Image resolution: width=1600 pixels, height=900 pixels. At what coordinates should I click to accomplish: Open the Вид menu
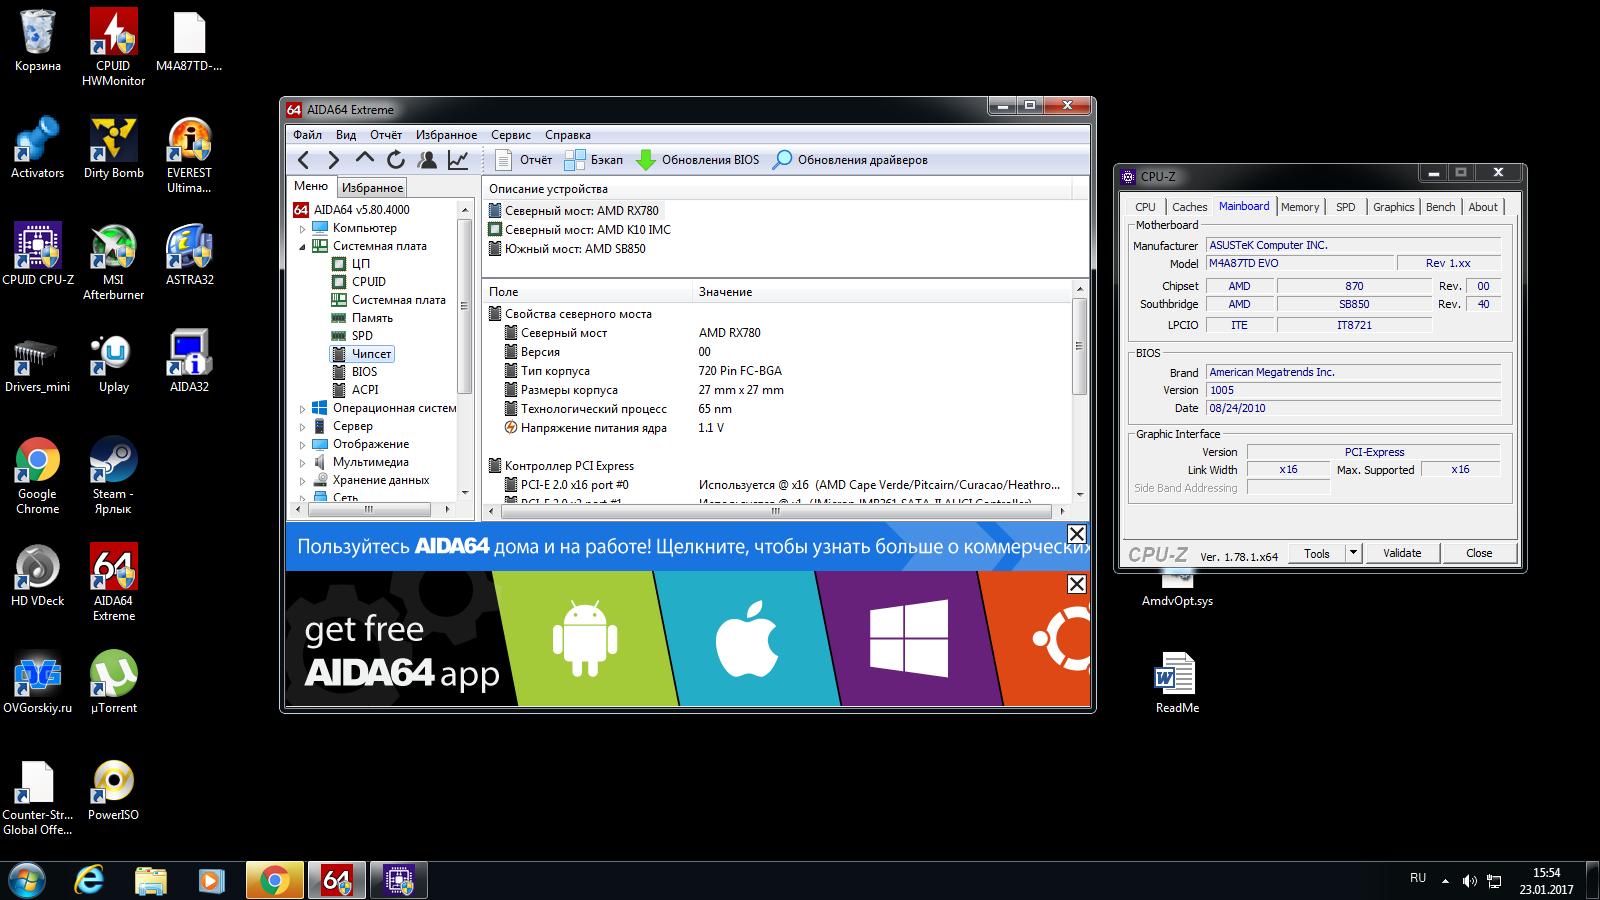click(346, 135)
